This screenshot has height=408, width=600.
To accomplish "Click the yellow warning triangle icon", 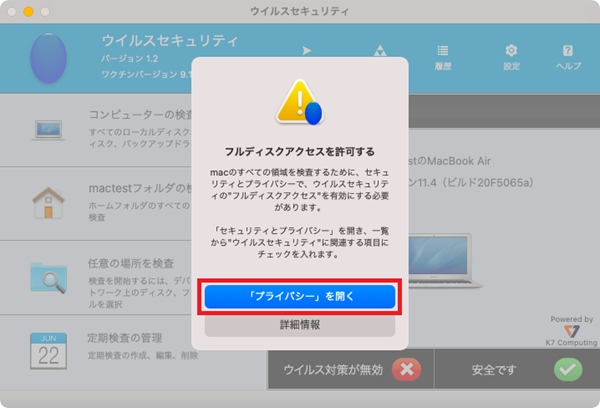I will click(300, 102).
